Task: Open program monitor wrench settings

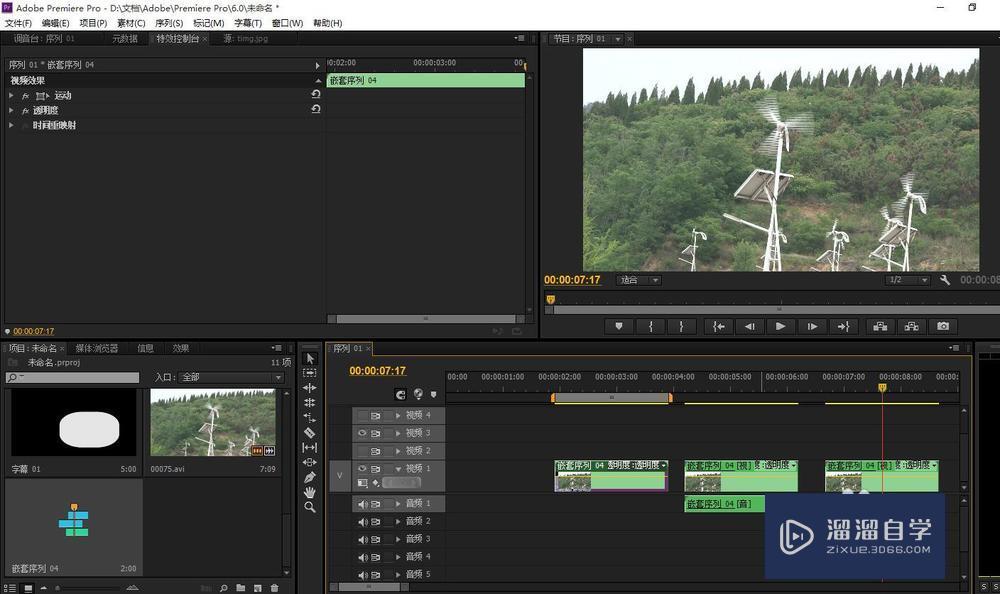Action: pyautogui.click(x=945, y=280)
